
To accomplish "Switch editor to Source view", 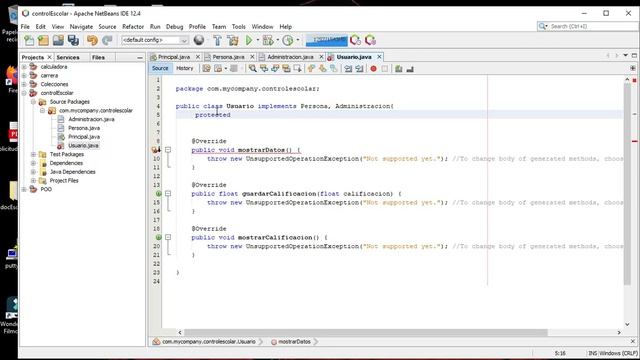I will click(x=160, y=68).
